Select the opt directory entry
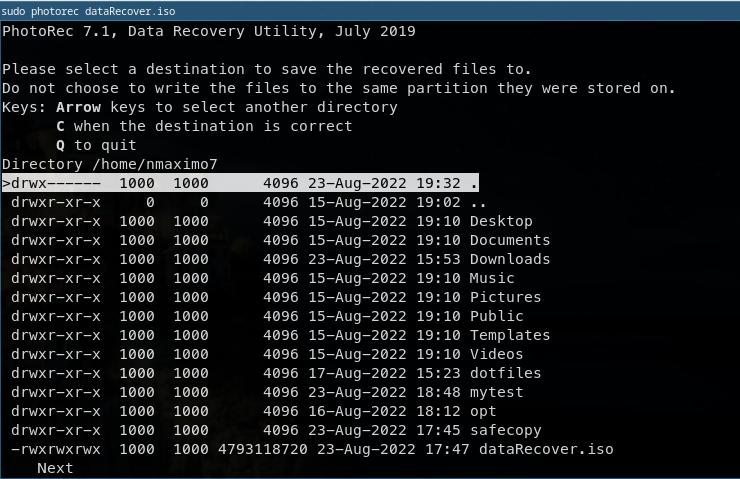Viewport: 740px width, 479px height. tap(482, 411)
